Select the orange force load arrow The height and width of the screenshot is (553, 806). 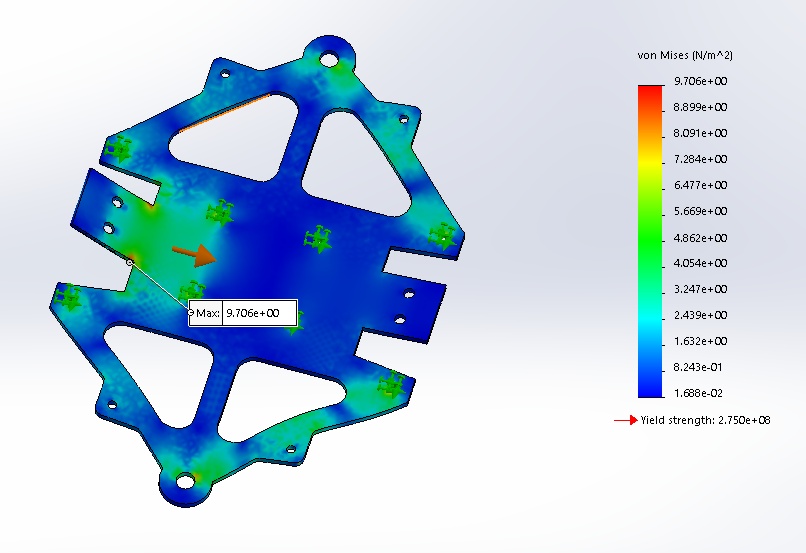[x=194, y=254]
